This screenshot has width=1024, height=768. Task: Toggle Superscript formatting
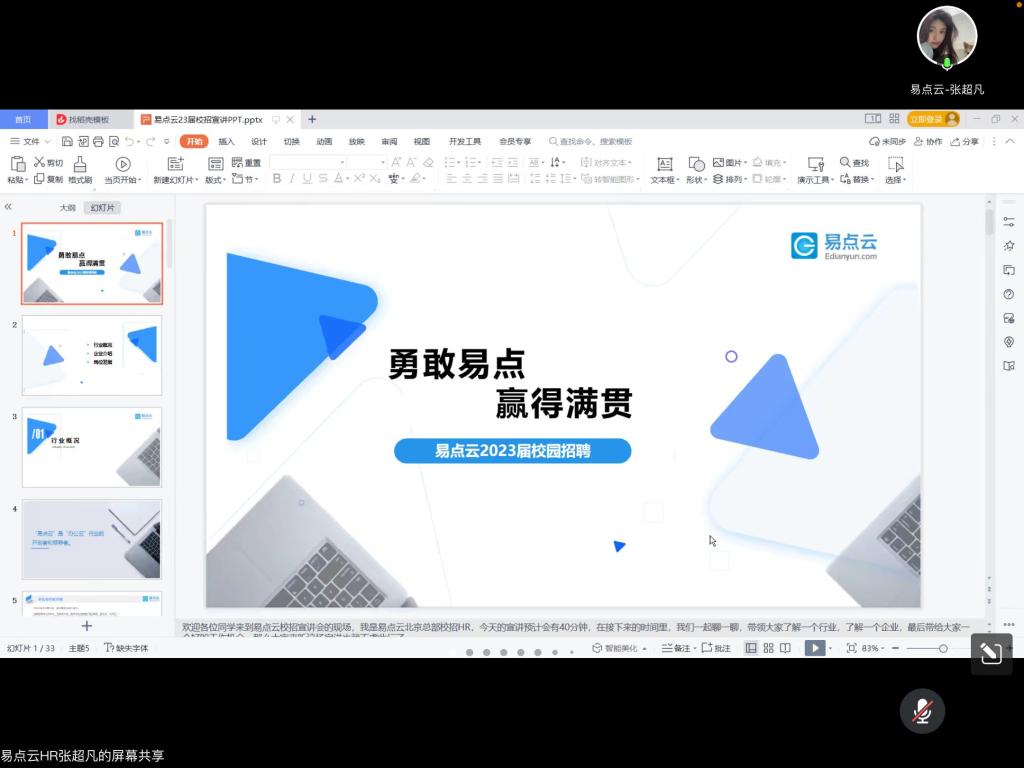tap(359, 178)
